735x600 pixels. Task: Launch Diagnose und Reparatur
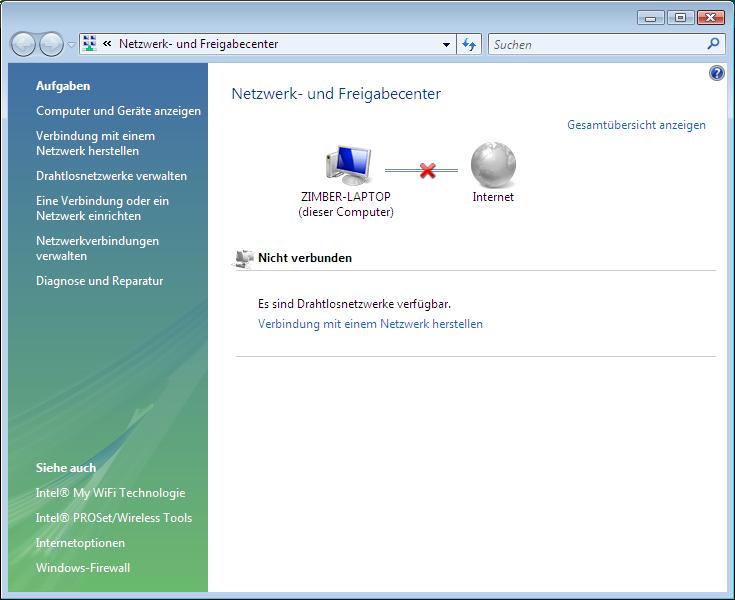(100, 281)
